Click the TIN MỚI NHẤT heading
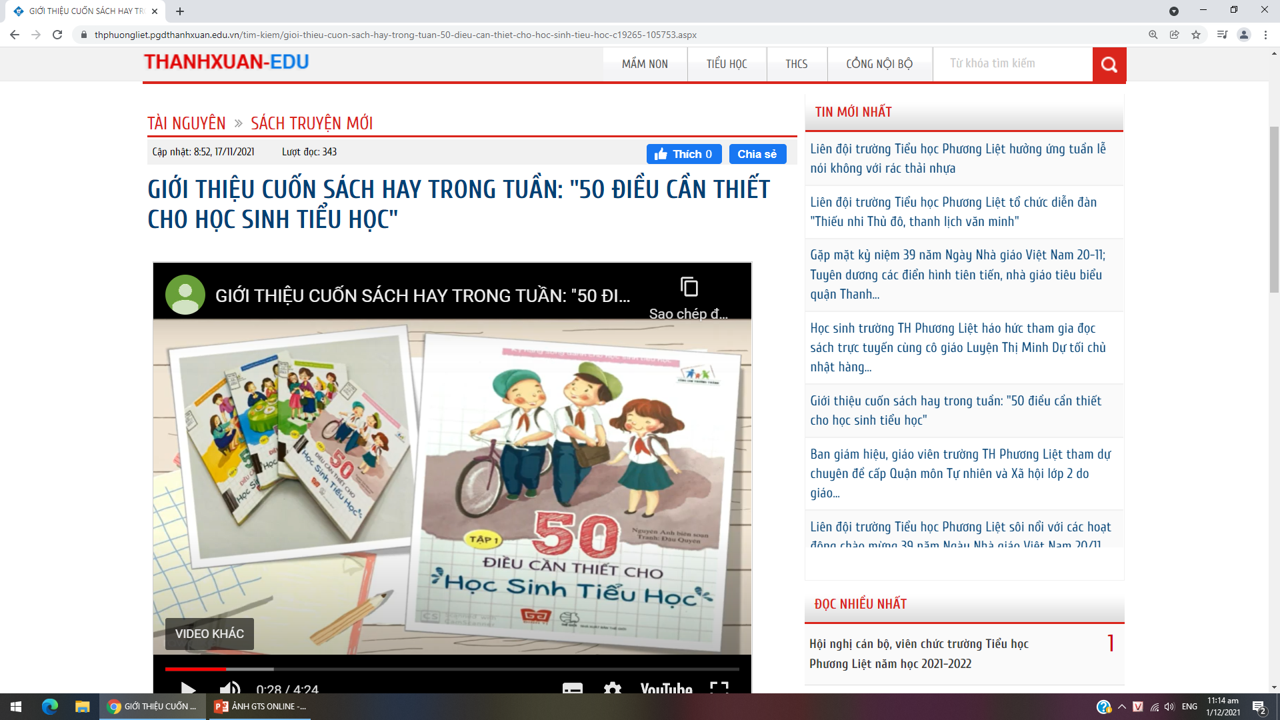 [x=853, y=112]
